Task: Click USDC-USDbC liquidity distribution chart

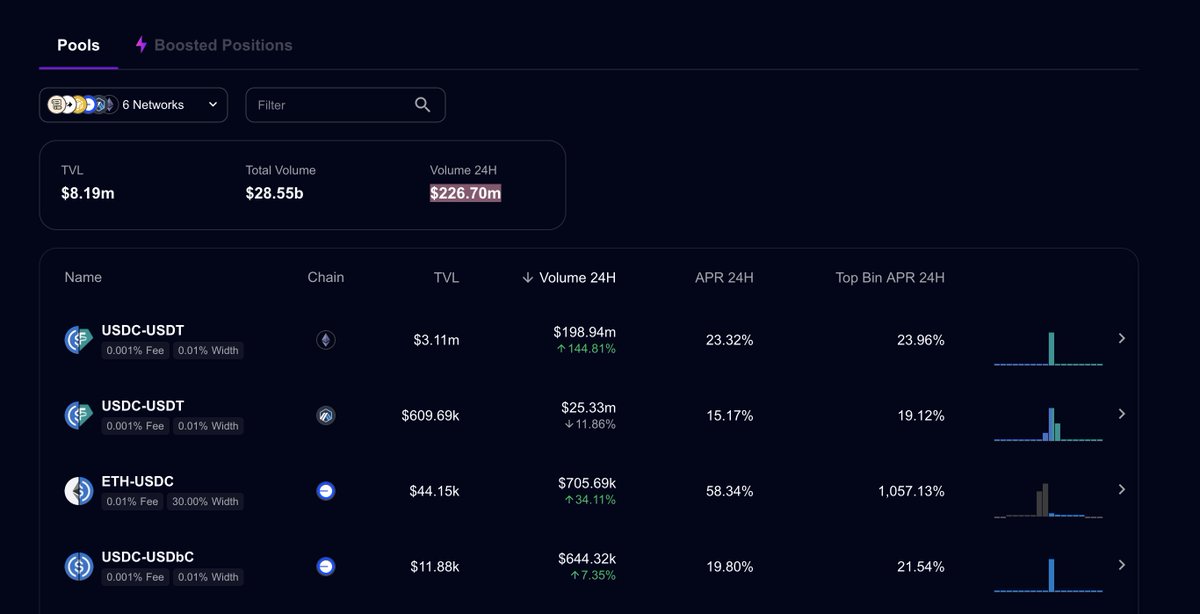Action: pyautogui.click(x=1049, y=575)
